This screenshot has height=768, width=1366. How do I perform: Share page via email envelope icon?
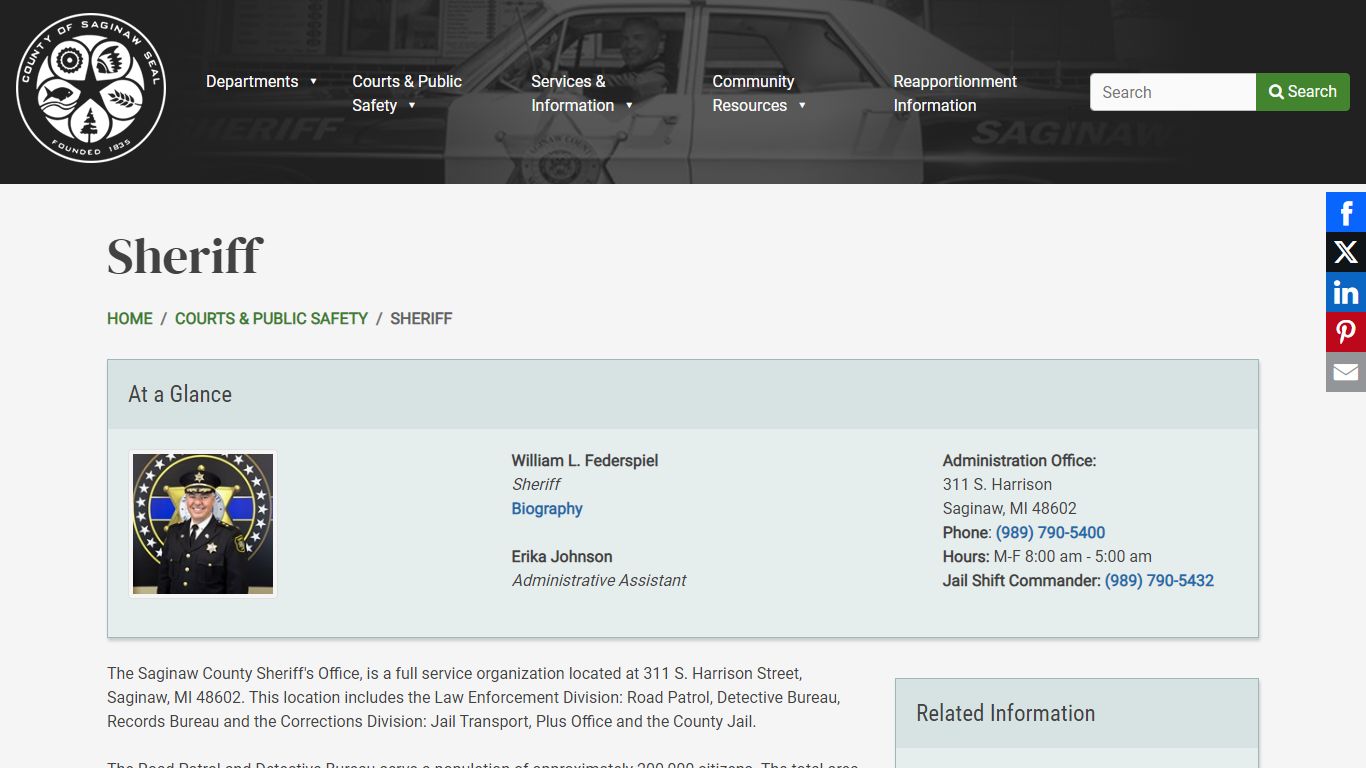tap(1345, 372)
